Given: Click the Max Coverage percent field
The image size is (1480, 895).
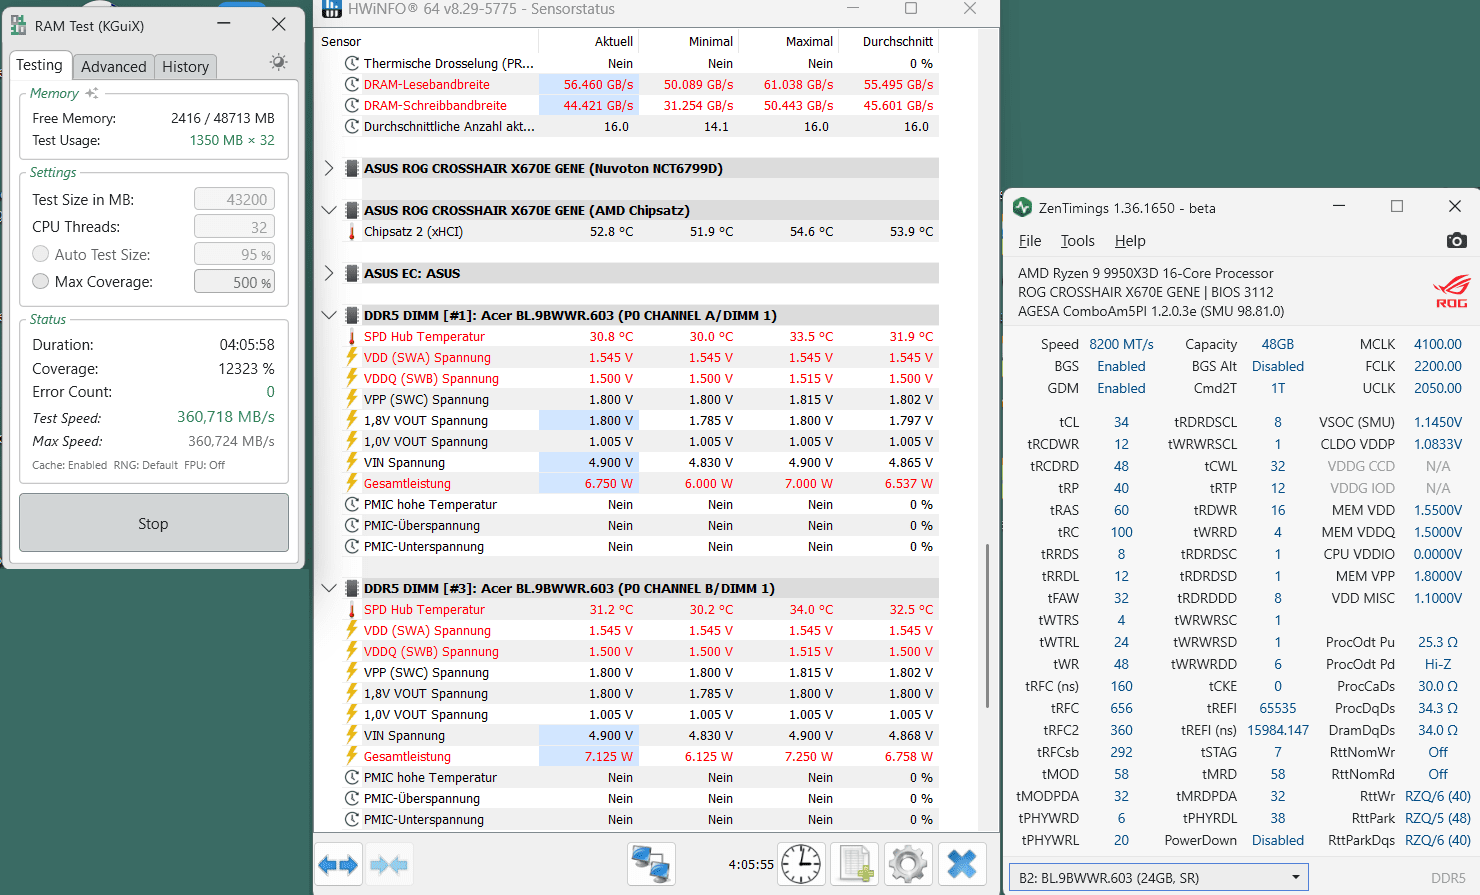Looking at the screenshot, I should point(234,282).
